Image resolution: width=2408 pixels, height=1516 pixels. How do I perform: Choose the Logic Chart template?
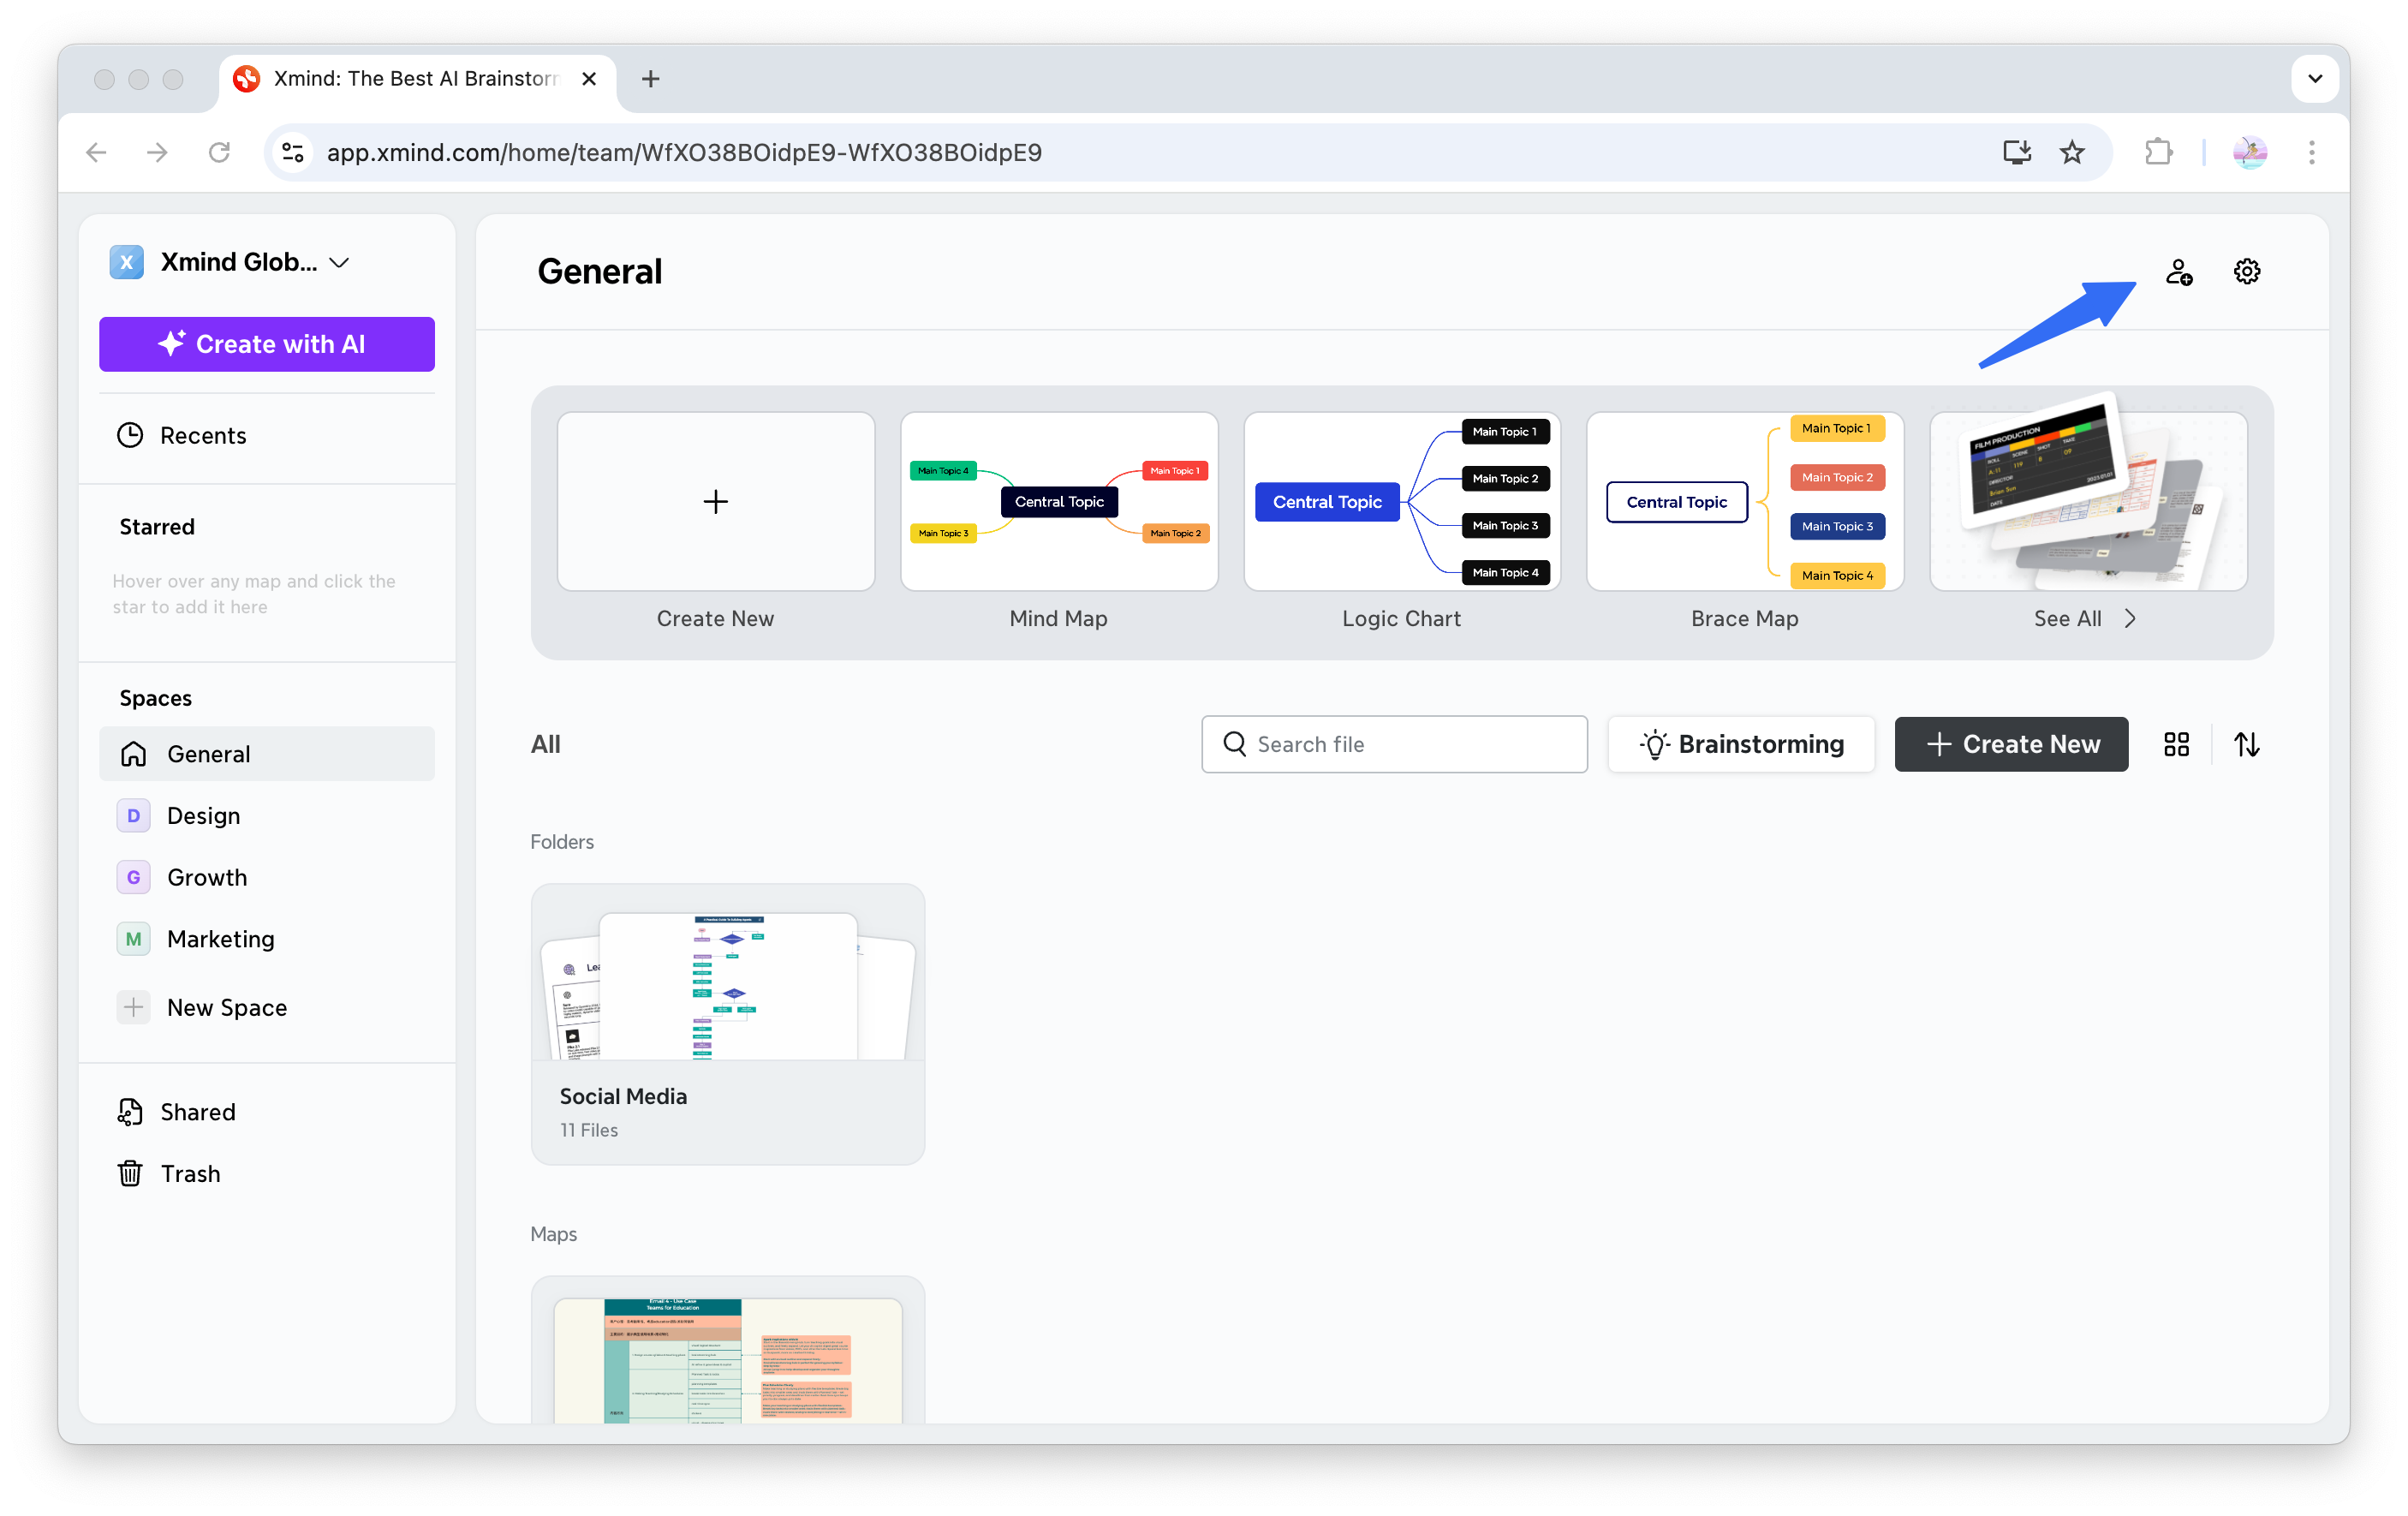(x=1402, y=501)
